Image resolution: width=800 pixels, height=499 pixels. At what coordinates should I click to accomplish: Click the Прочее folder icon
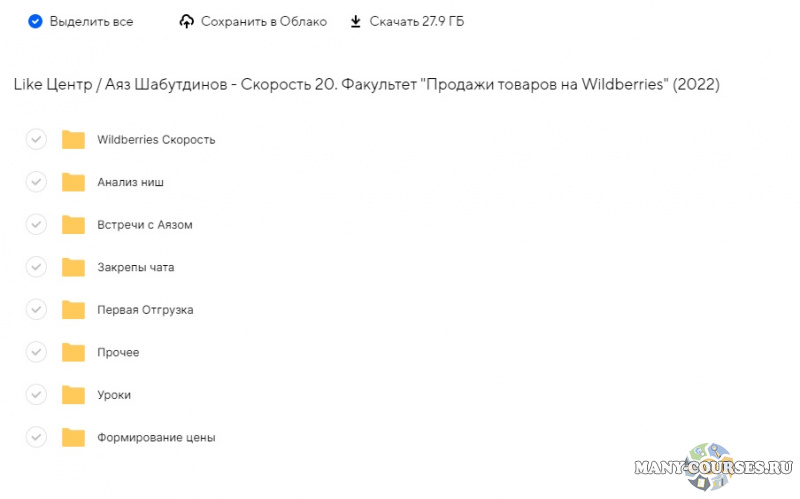pos(73,352)
